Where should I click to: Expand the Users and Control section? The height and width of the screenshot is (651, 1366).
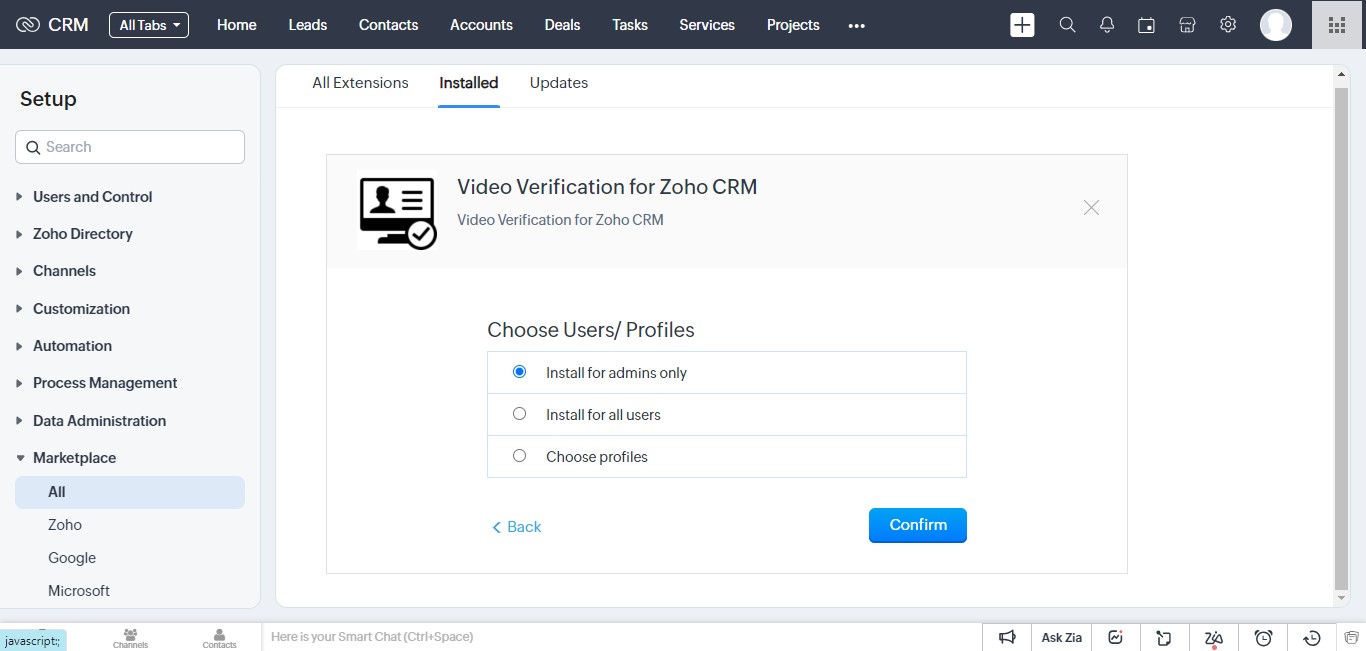coord(92,197)
